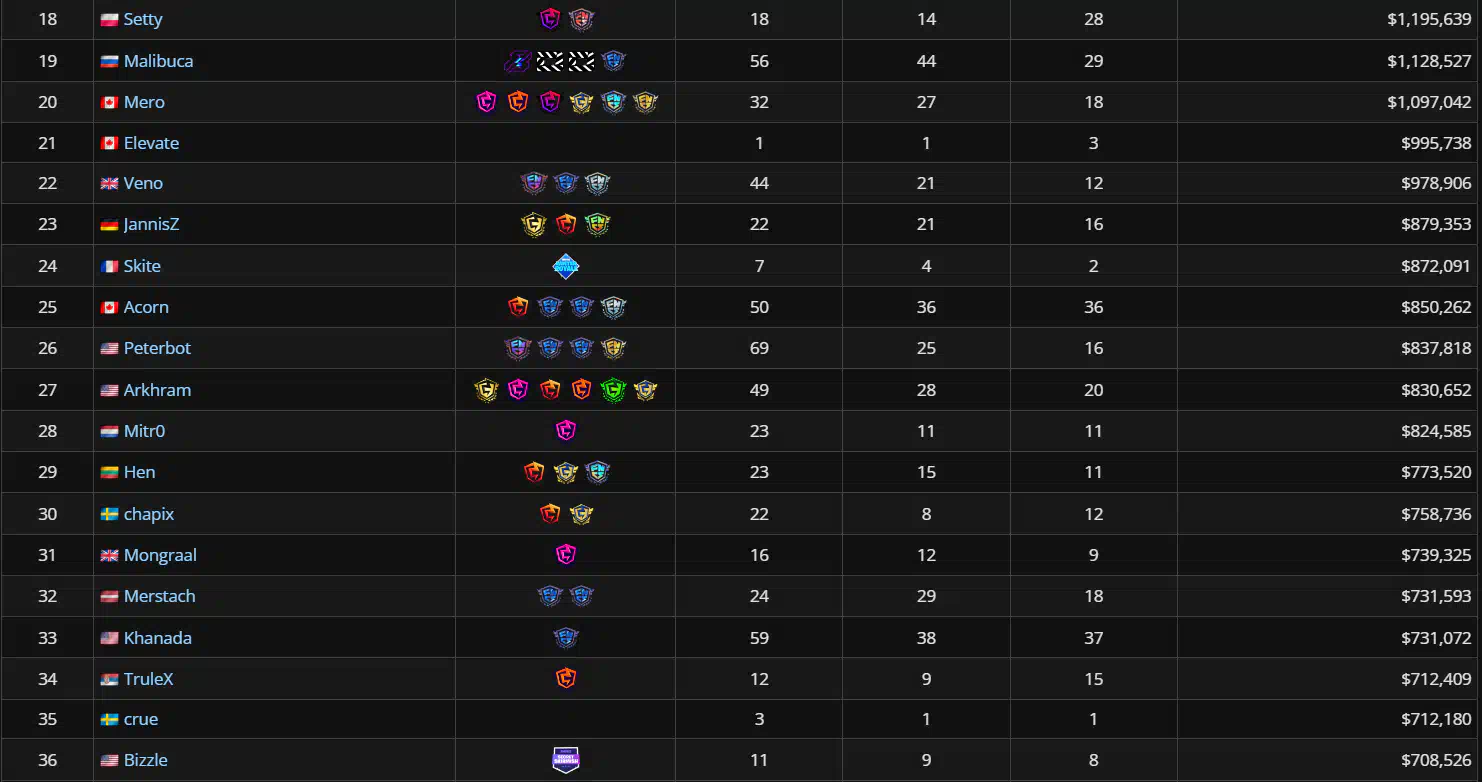
Task: Click TruleX's orange trophy icon
Action: (566, 679)
